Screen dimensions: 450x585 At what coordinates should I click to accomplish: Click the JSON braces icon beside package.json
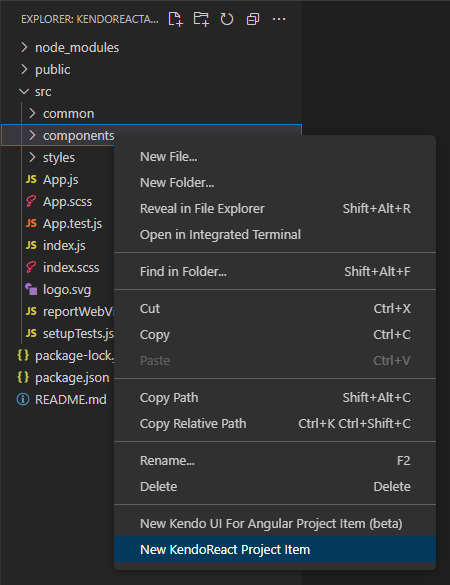(x=23, y=377)
